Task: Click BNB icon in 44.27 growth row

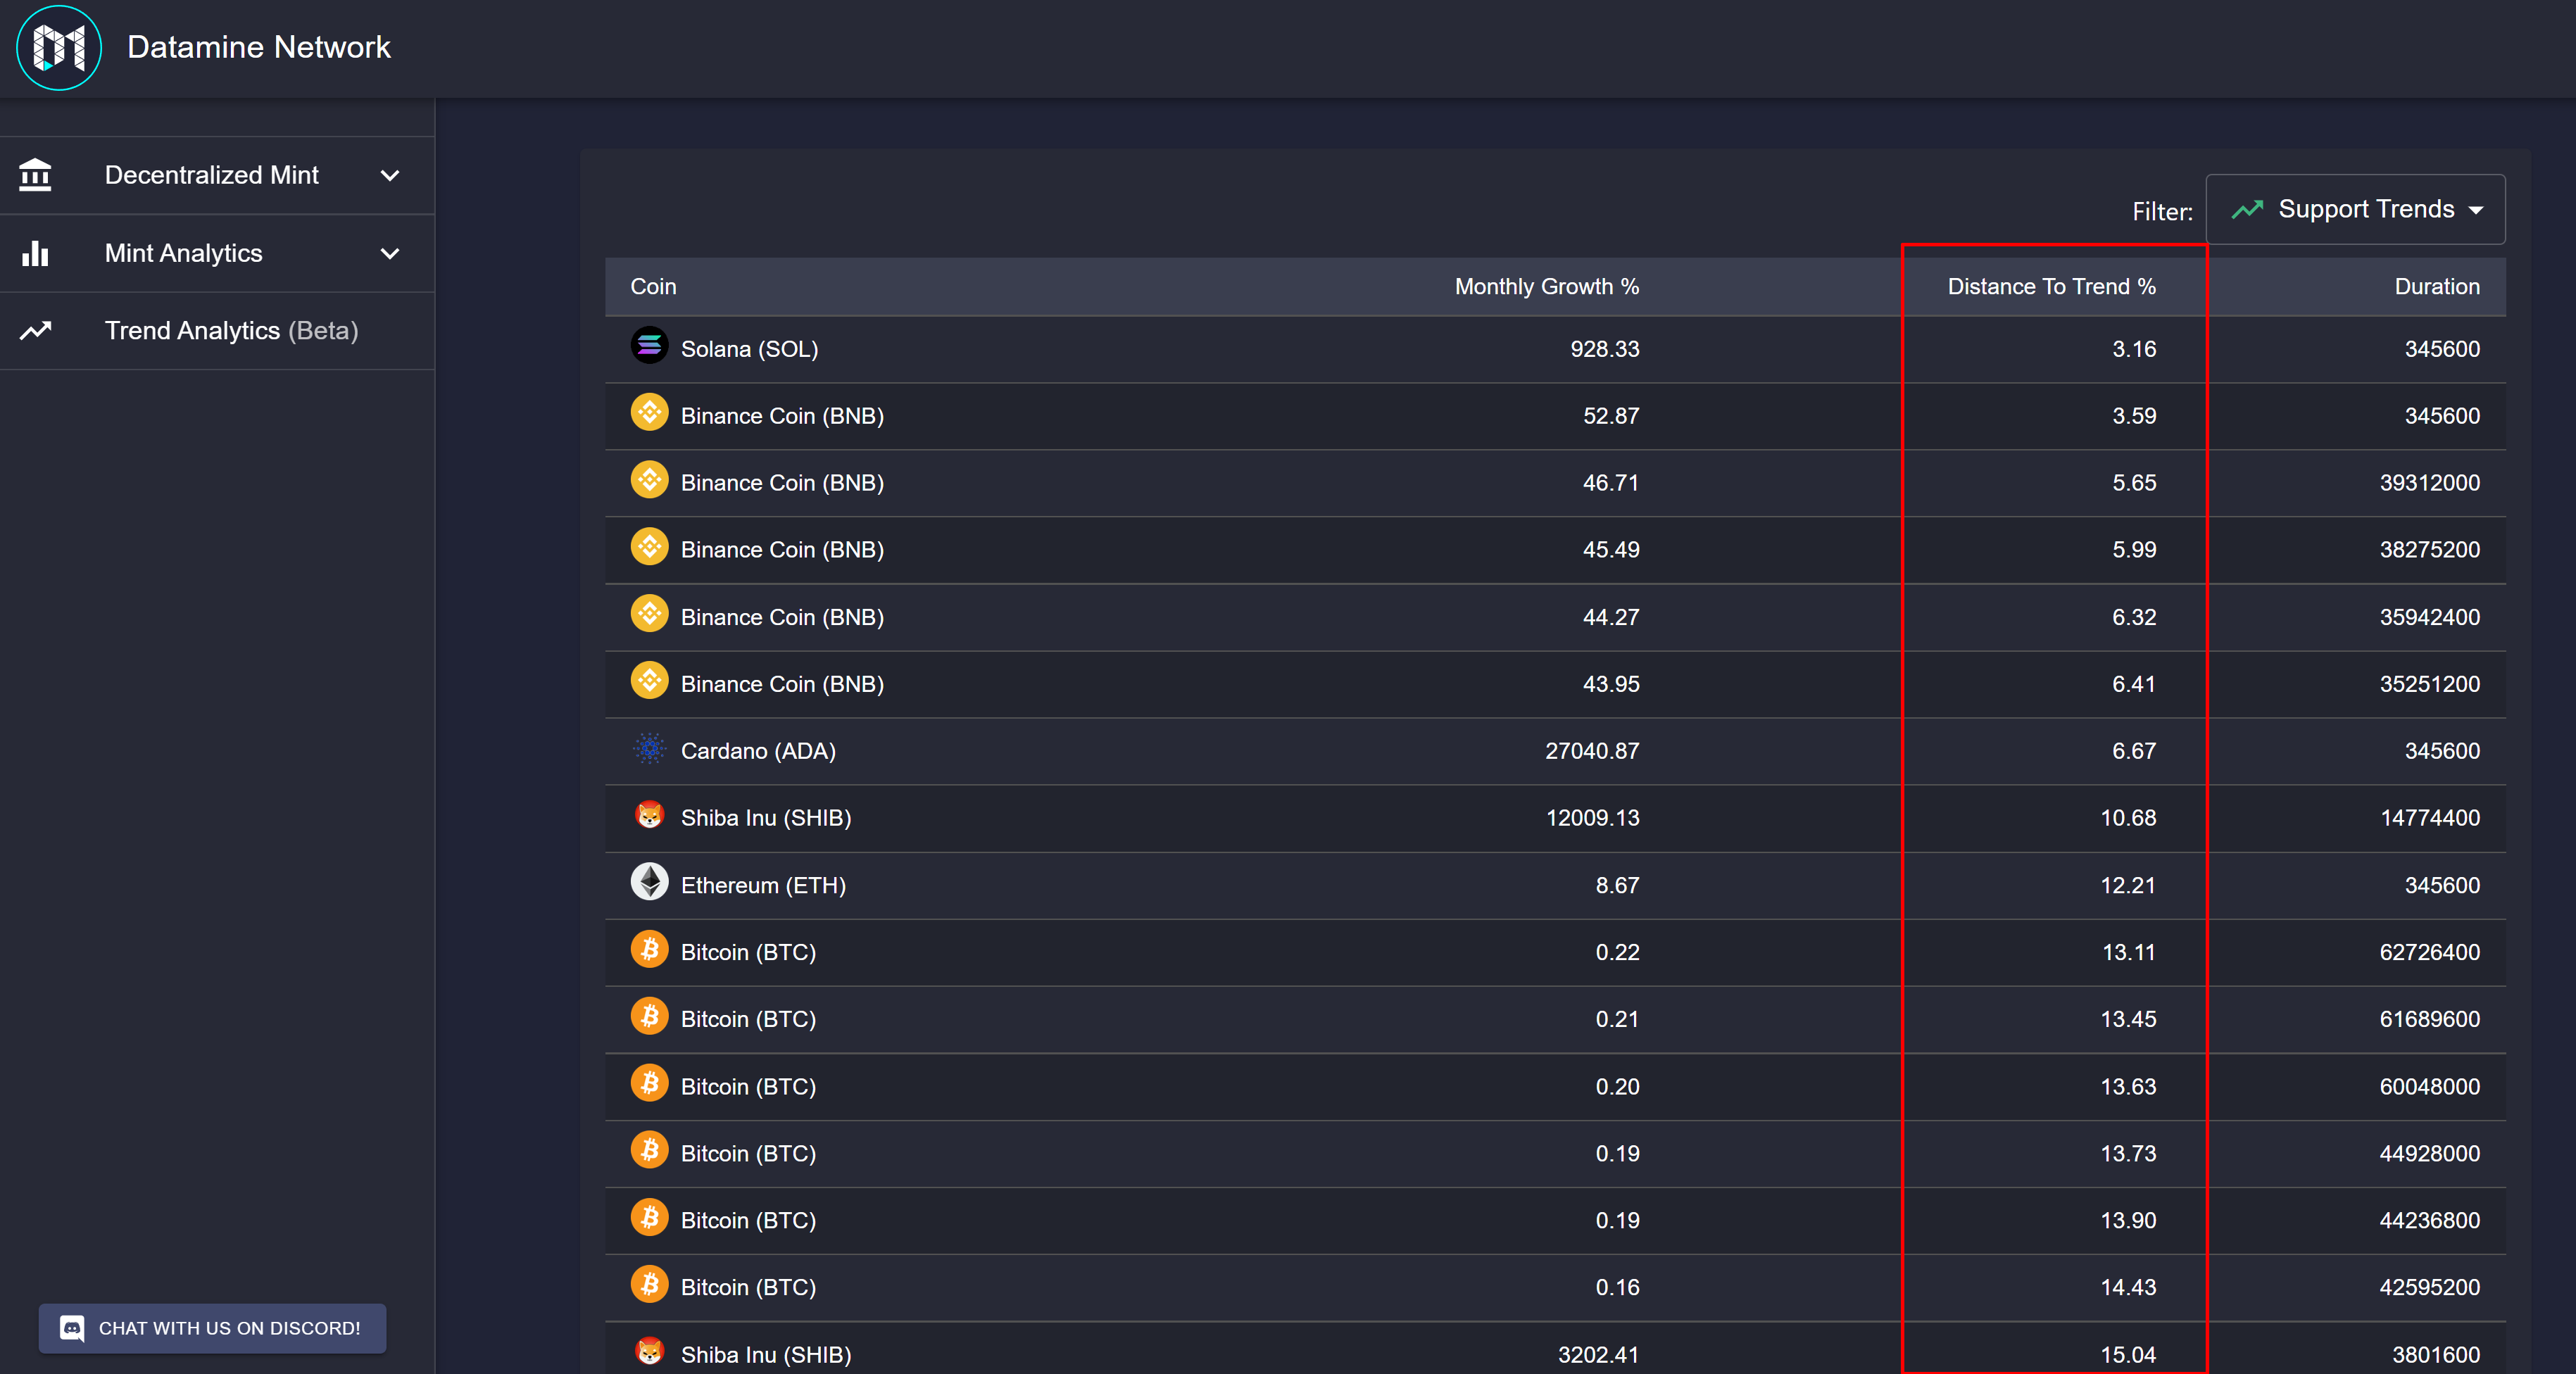Action: pyautogui.click(x=649, y=614)
